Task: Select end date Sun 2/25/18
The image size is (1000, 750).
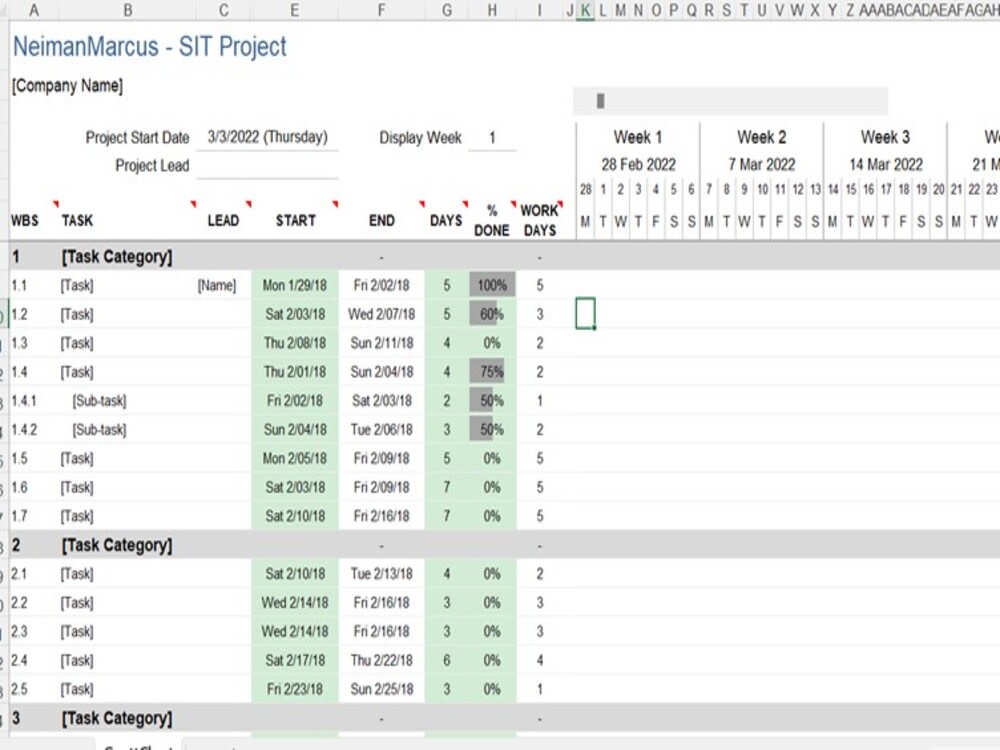Action: pos(381,689)
